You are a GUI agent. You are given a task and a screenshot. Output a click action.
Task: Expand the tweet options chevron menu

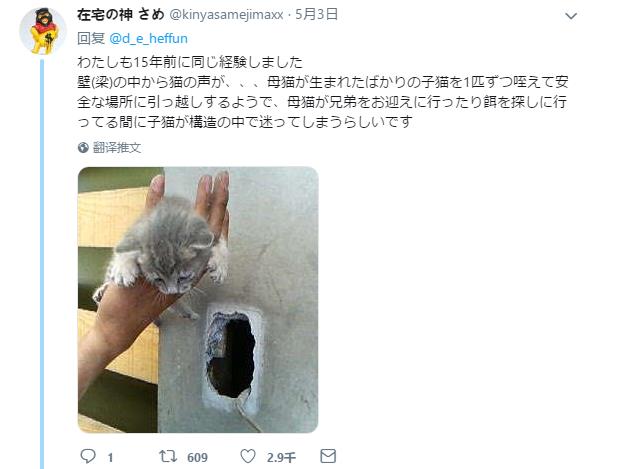pos(571,16)
